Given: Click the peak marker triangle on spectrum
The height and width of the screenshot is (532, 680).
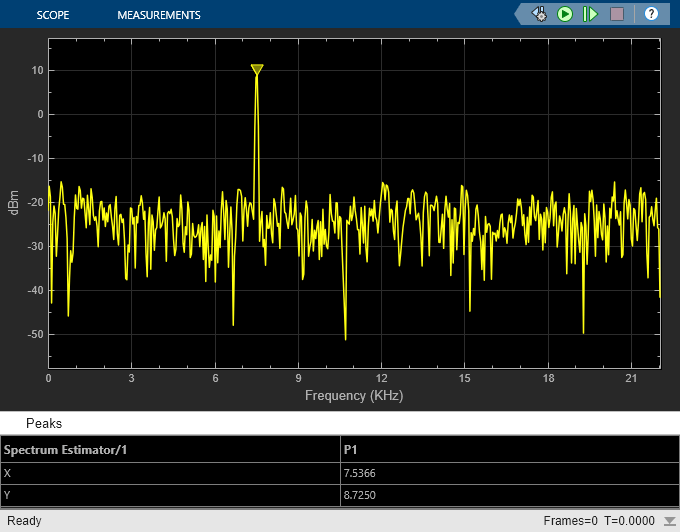Looking at the screenshot, I should tap(257, 70).
